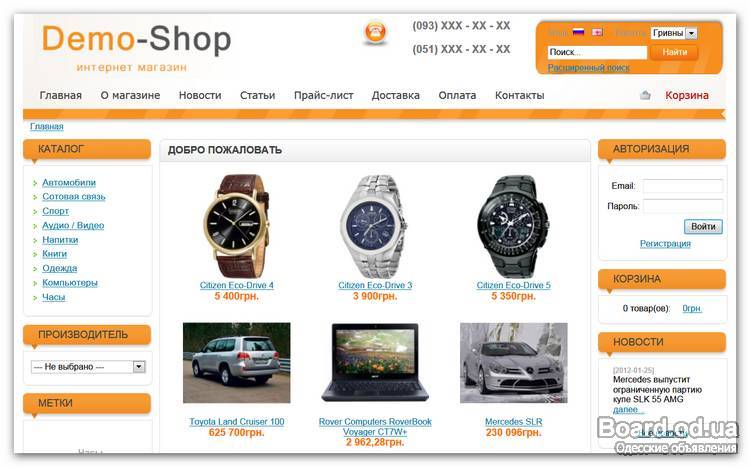Select the Часы catalog category
The height and width of the screenshot is (467, 750).
[54, 297]
